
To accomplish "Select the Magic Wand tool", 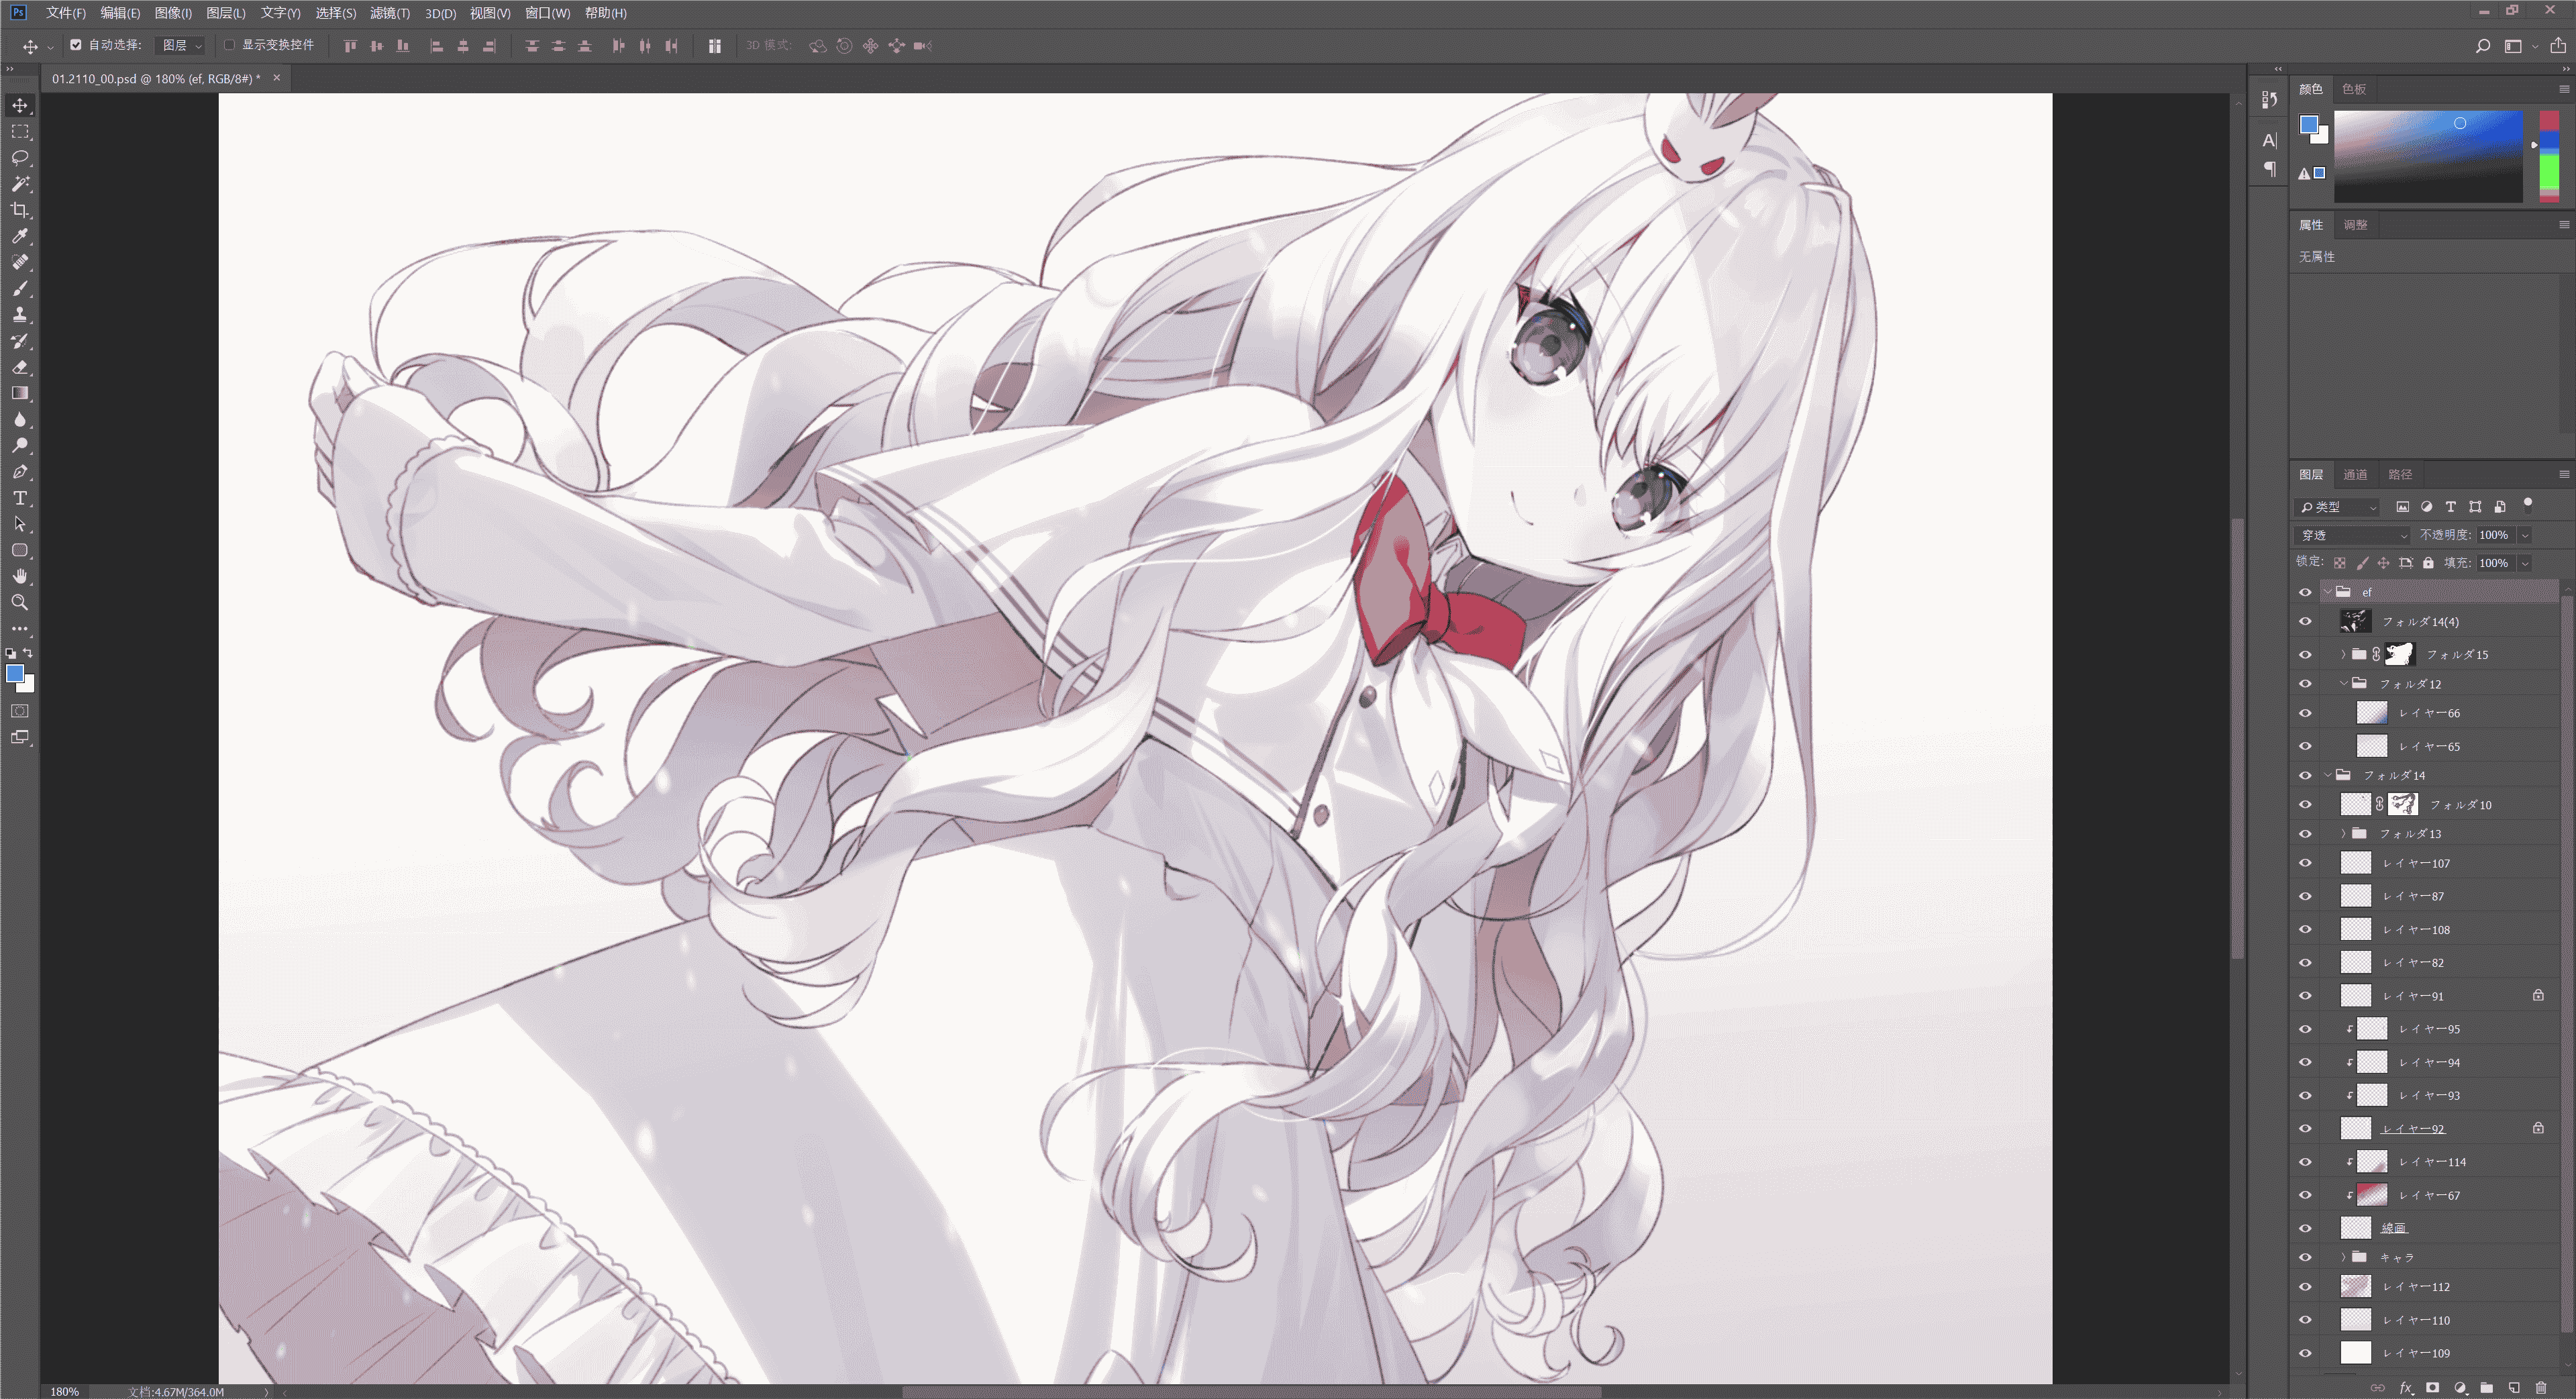I will point(20,184).
